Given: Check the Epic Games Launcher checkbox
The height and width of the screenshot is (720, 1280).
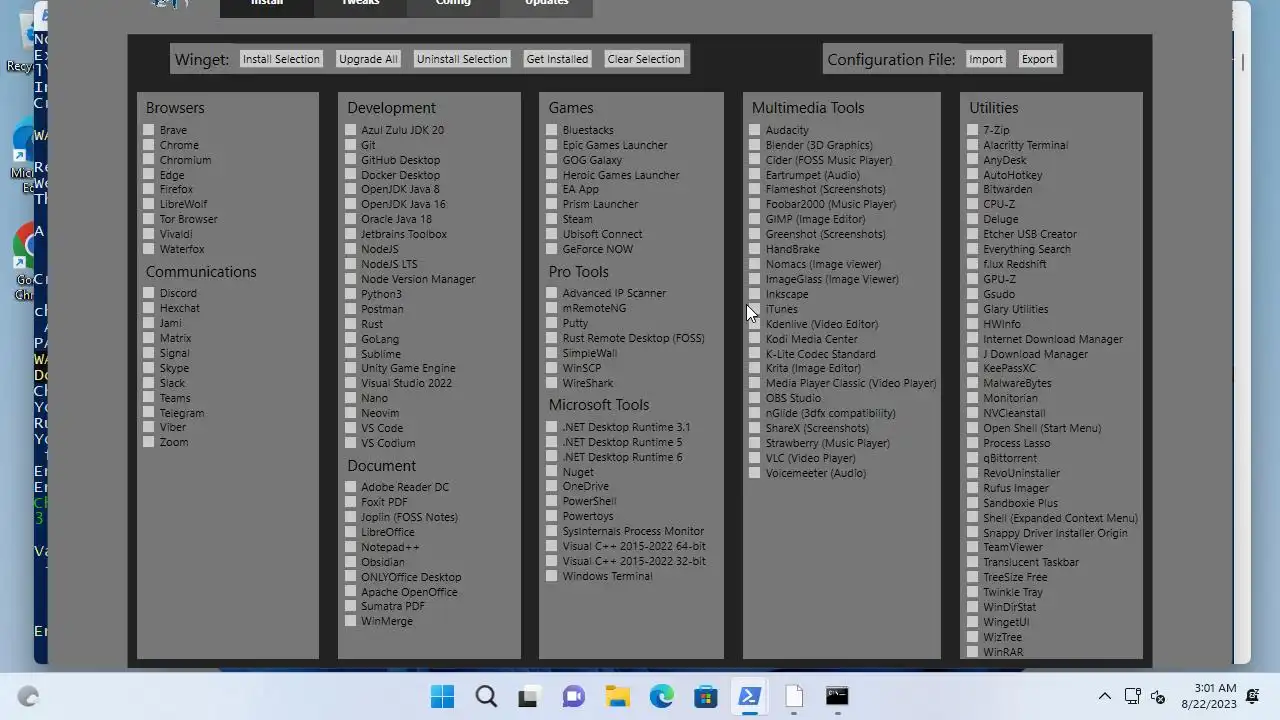Looking at the screenshot, I should pyautogui.click(x=552, y=145).
